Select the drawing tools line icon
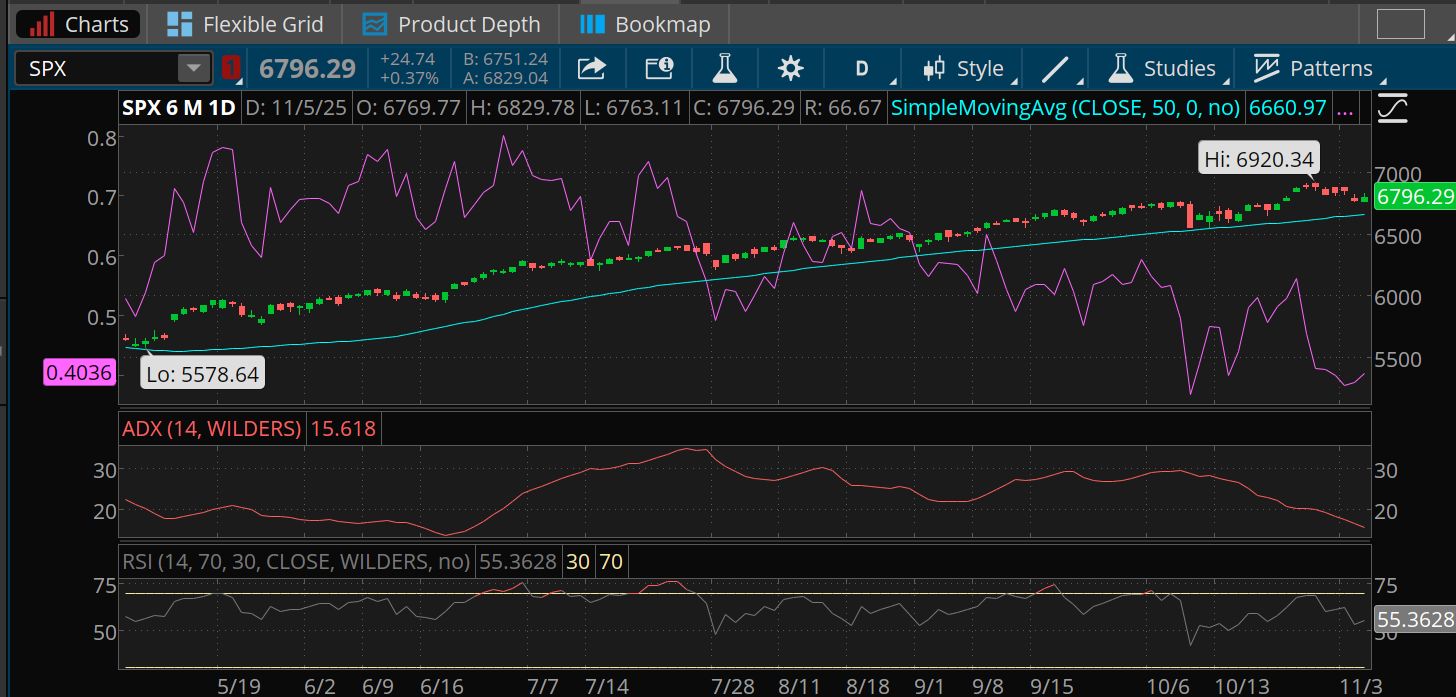This screenshot has width=1456, height=697. [1054, 68]
